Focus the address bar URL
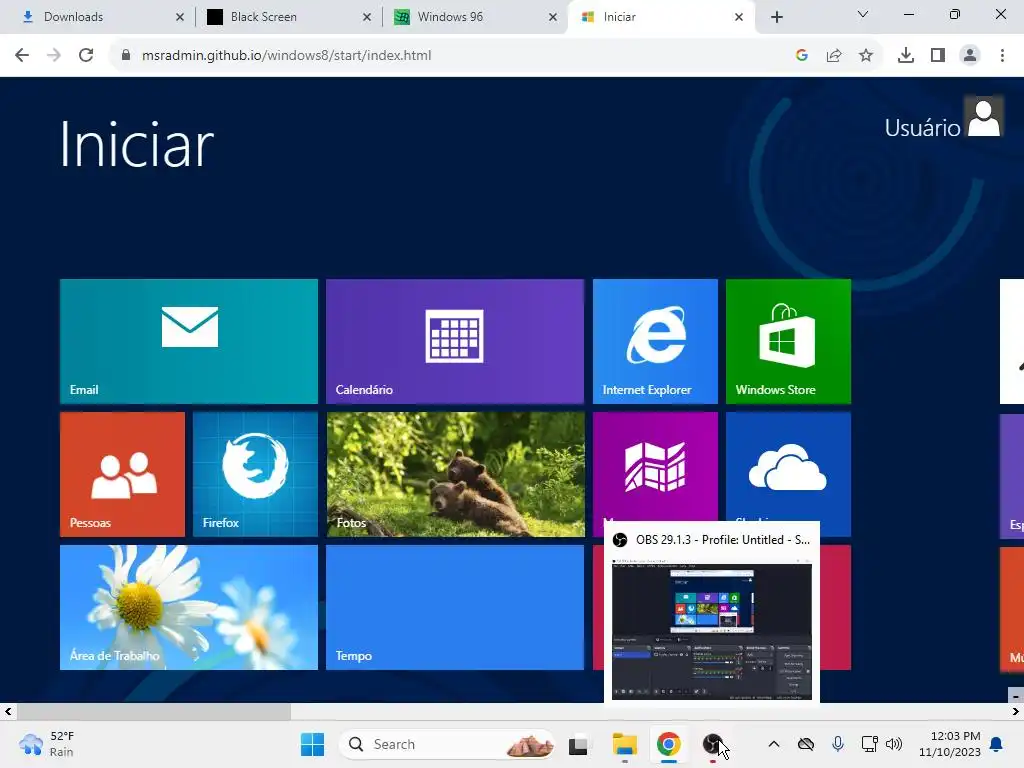The image size is (1024, 768). click(x=287, y=55)
